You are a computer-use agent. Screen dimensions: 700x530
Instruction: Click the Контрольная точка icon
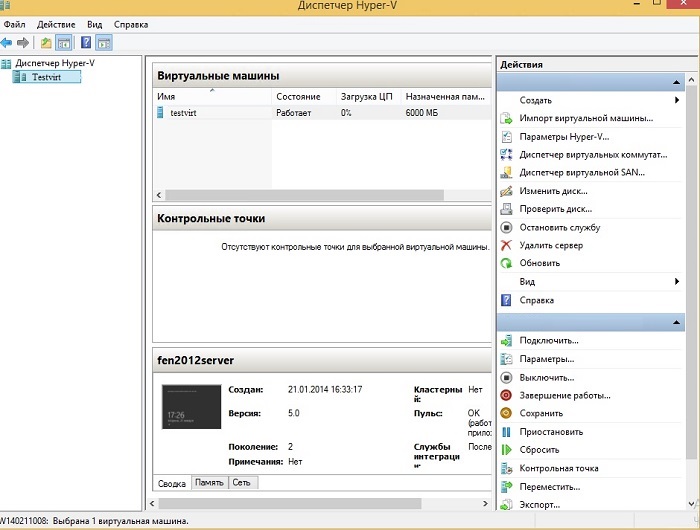(x=506, y=468)
